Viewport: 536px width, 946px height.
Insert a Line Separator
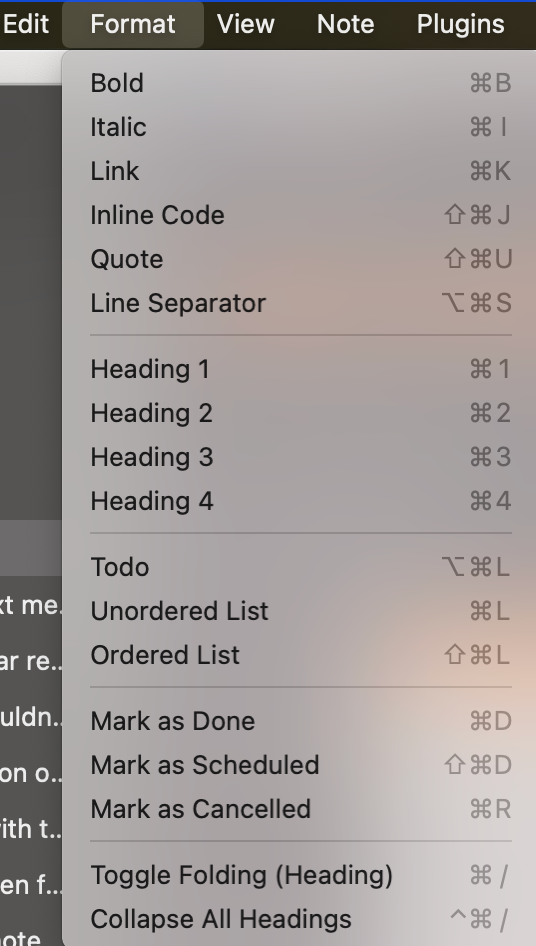tap(301, 303)
